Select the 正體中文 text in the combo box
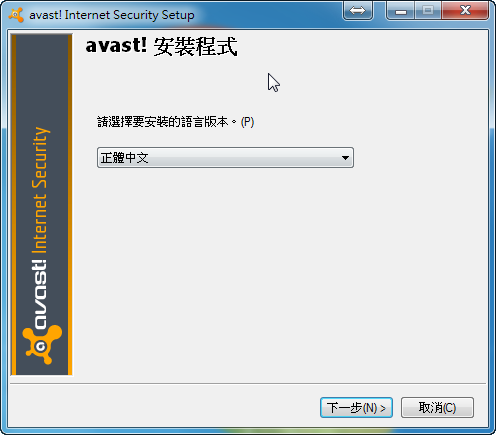The width and height of the screenshot is (496, 435). tap(125, 158)
